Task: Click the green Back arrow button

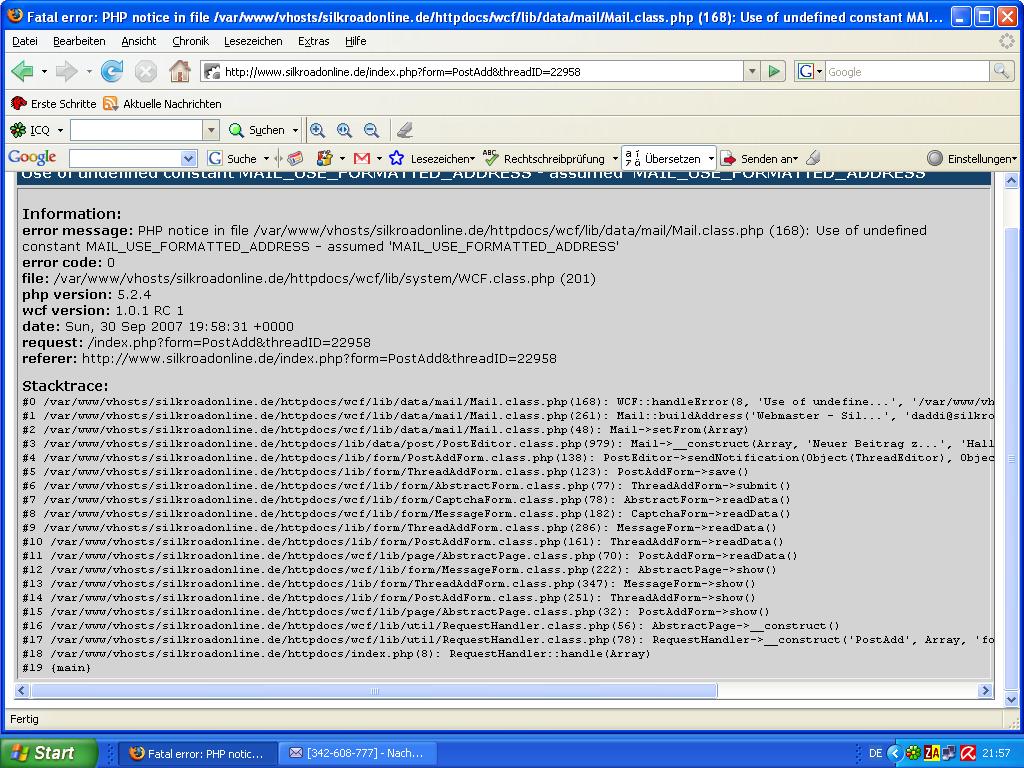Action: coord(22,71)
